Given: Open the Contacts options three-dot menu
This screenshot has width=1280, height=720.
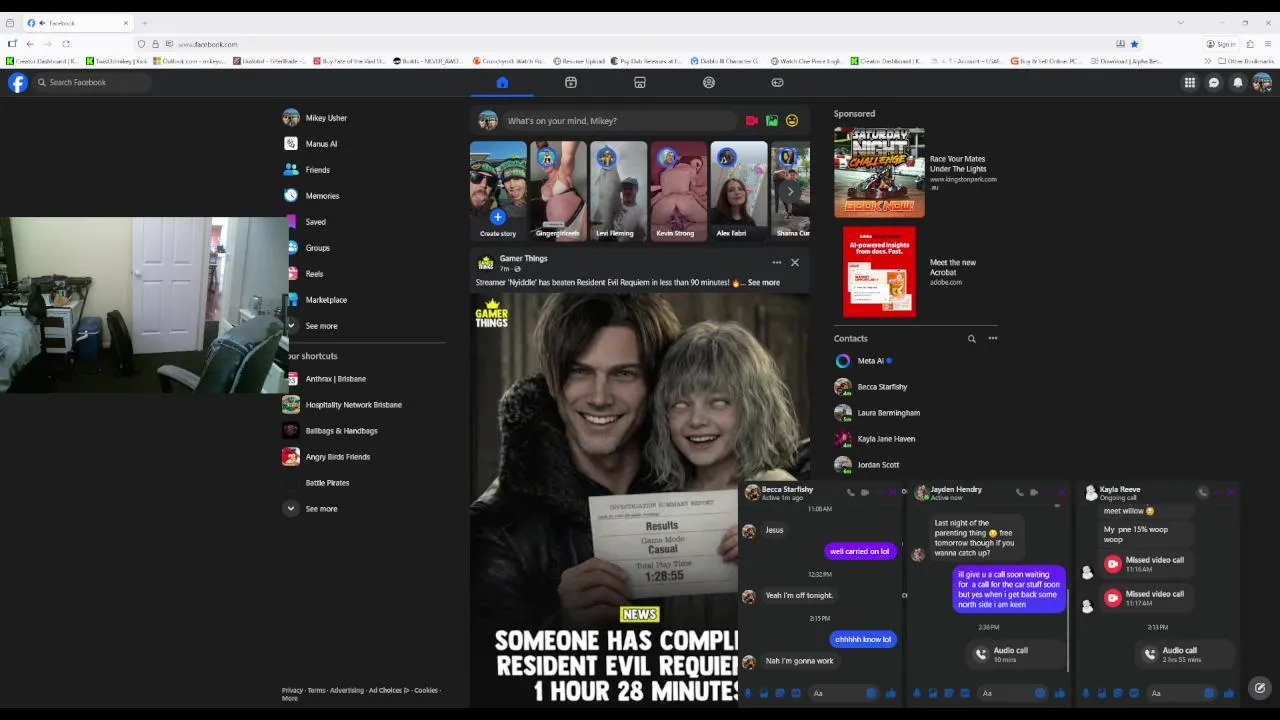Looking at the screenshot, I should 993,339.
